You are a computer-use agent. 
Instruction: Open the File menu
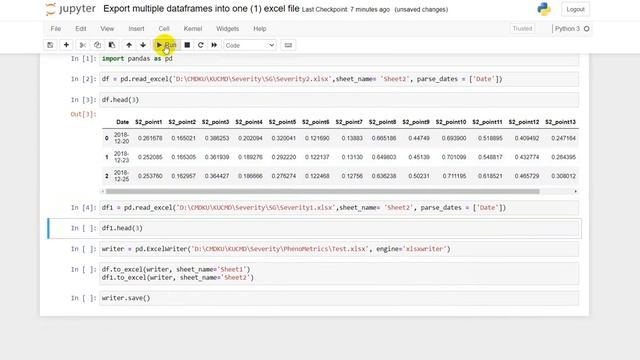(56, 29)
